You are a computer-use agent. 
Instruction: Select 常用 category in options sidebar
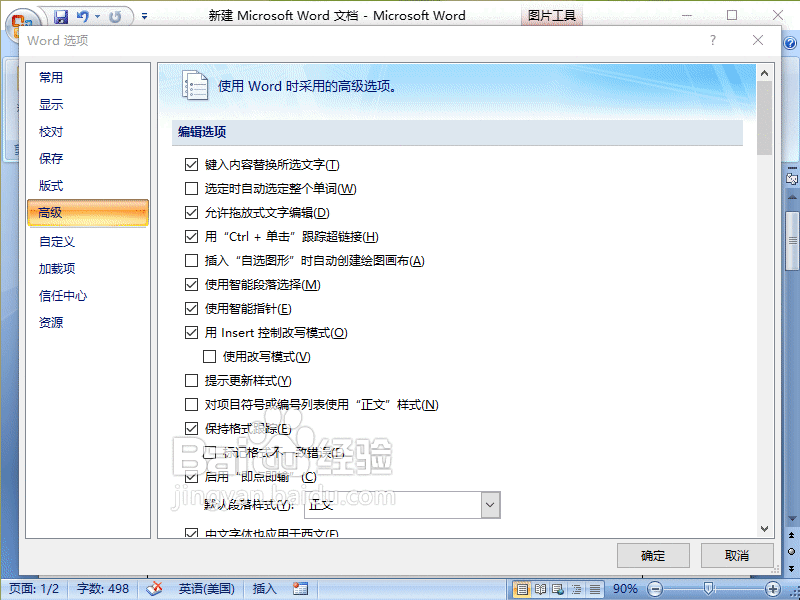click(88, 78)
